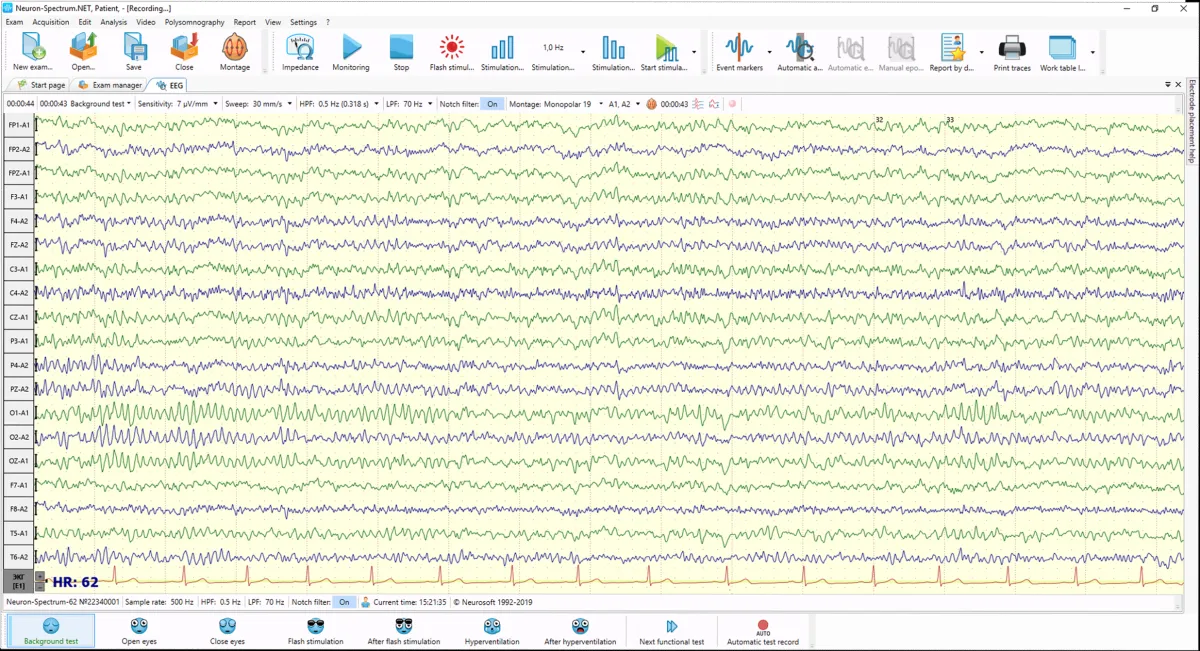Choose the Hyperventilation test
This screenshot has width=1200, height=651.
tap(492, 631)
